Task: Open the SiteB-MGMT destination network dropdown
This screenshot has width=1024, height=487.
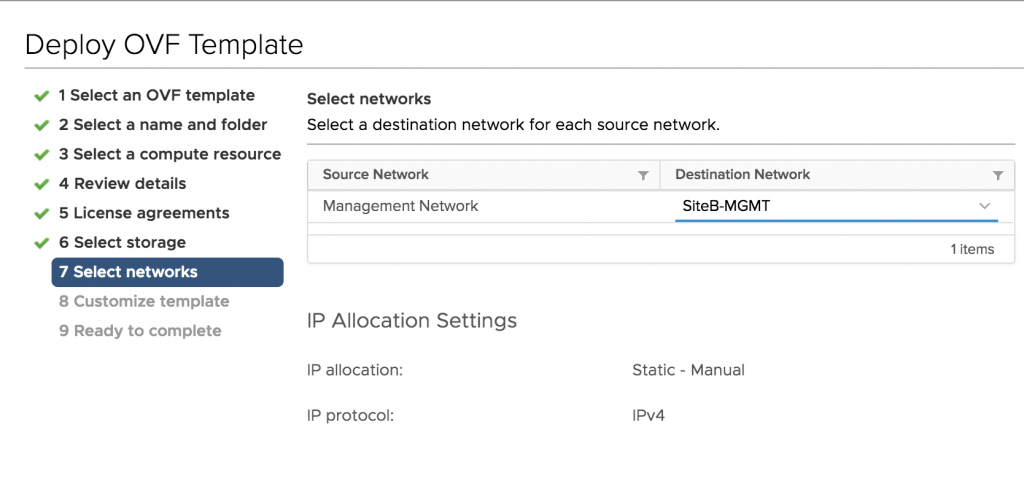Action: 836,206
